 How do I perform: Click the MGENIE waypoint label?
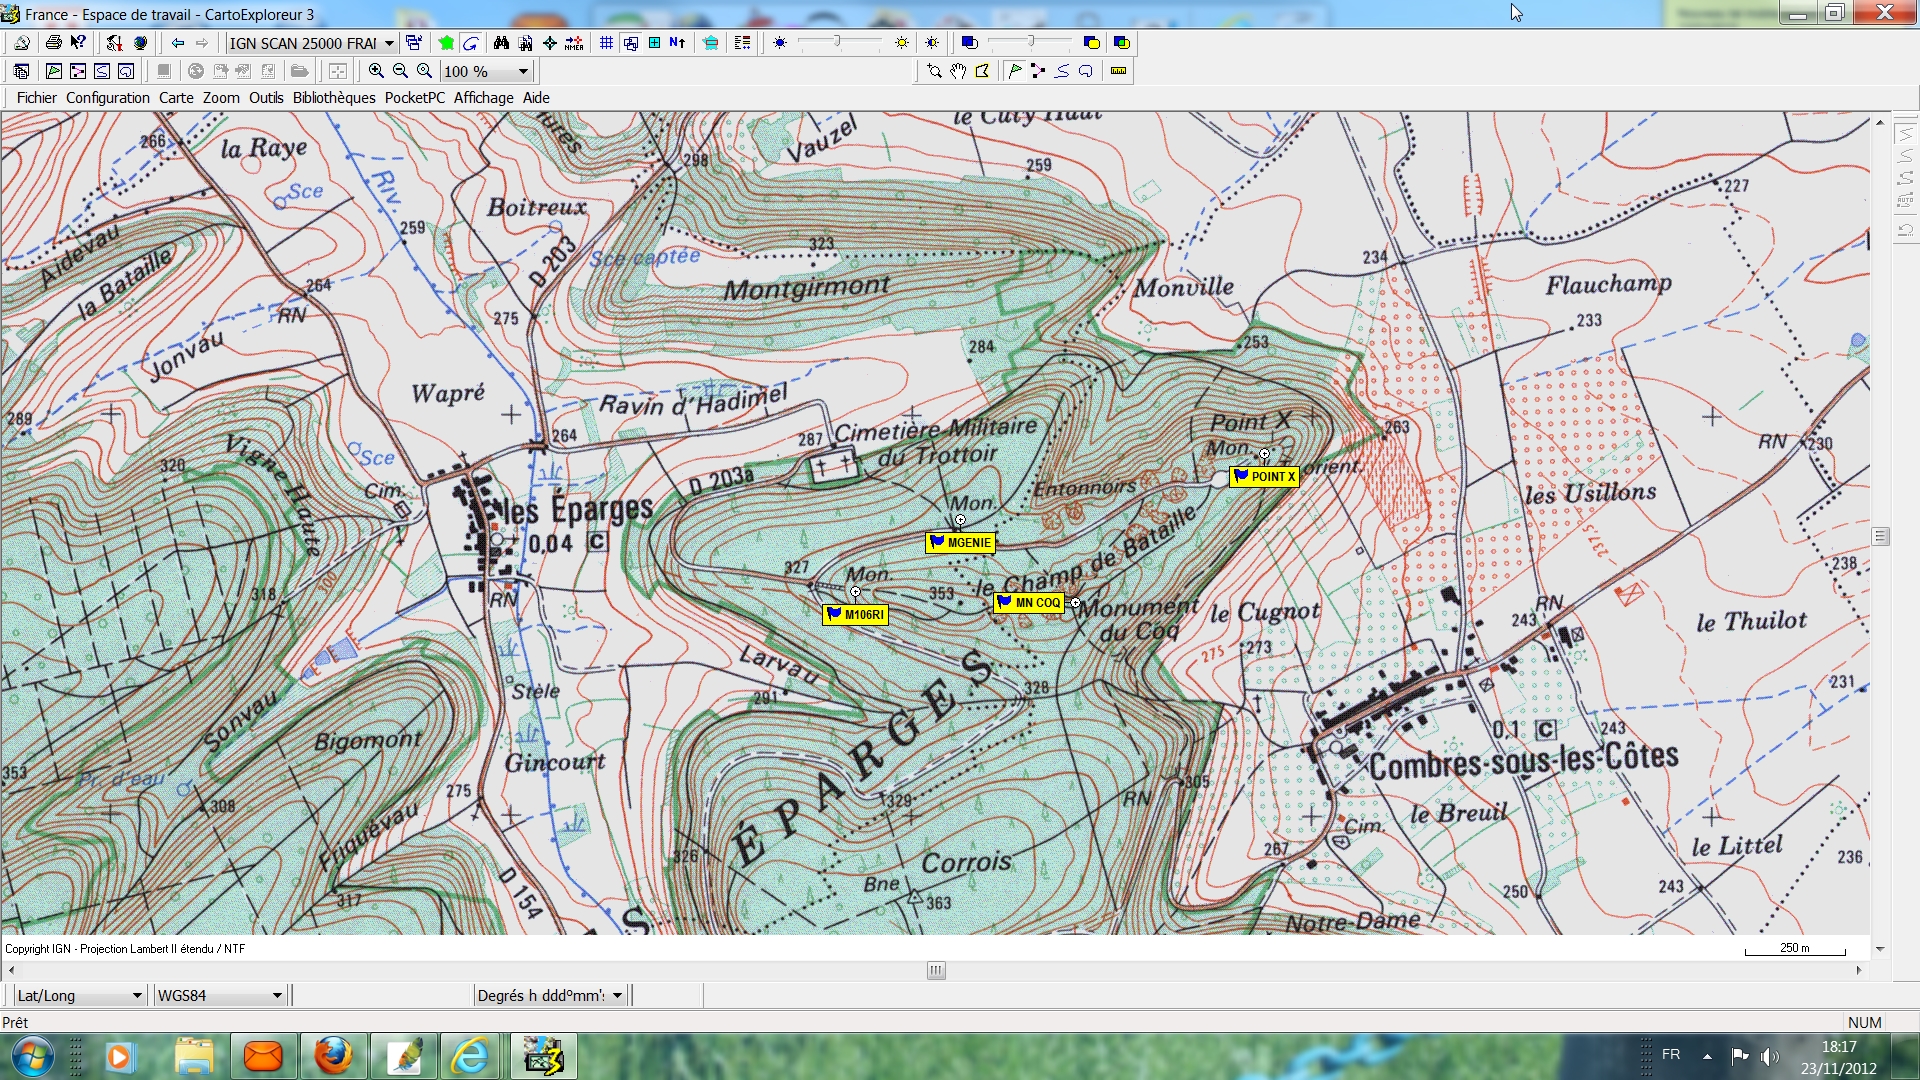click(961, 543)
